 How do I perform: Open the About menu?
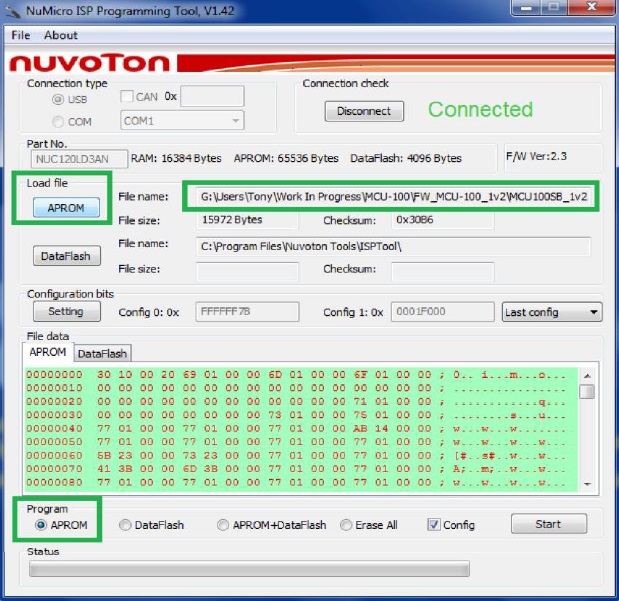click(x=61, y=36)
